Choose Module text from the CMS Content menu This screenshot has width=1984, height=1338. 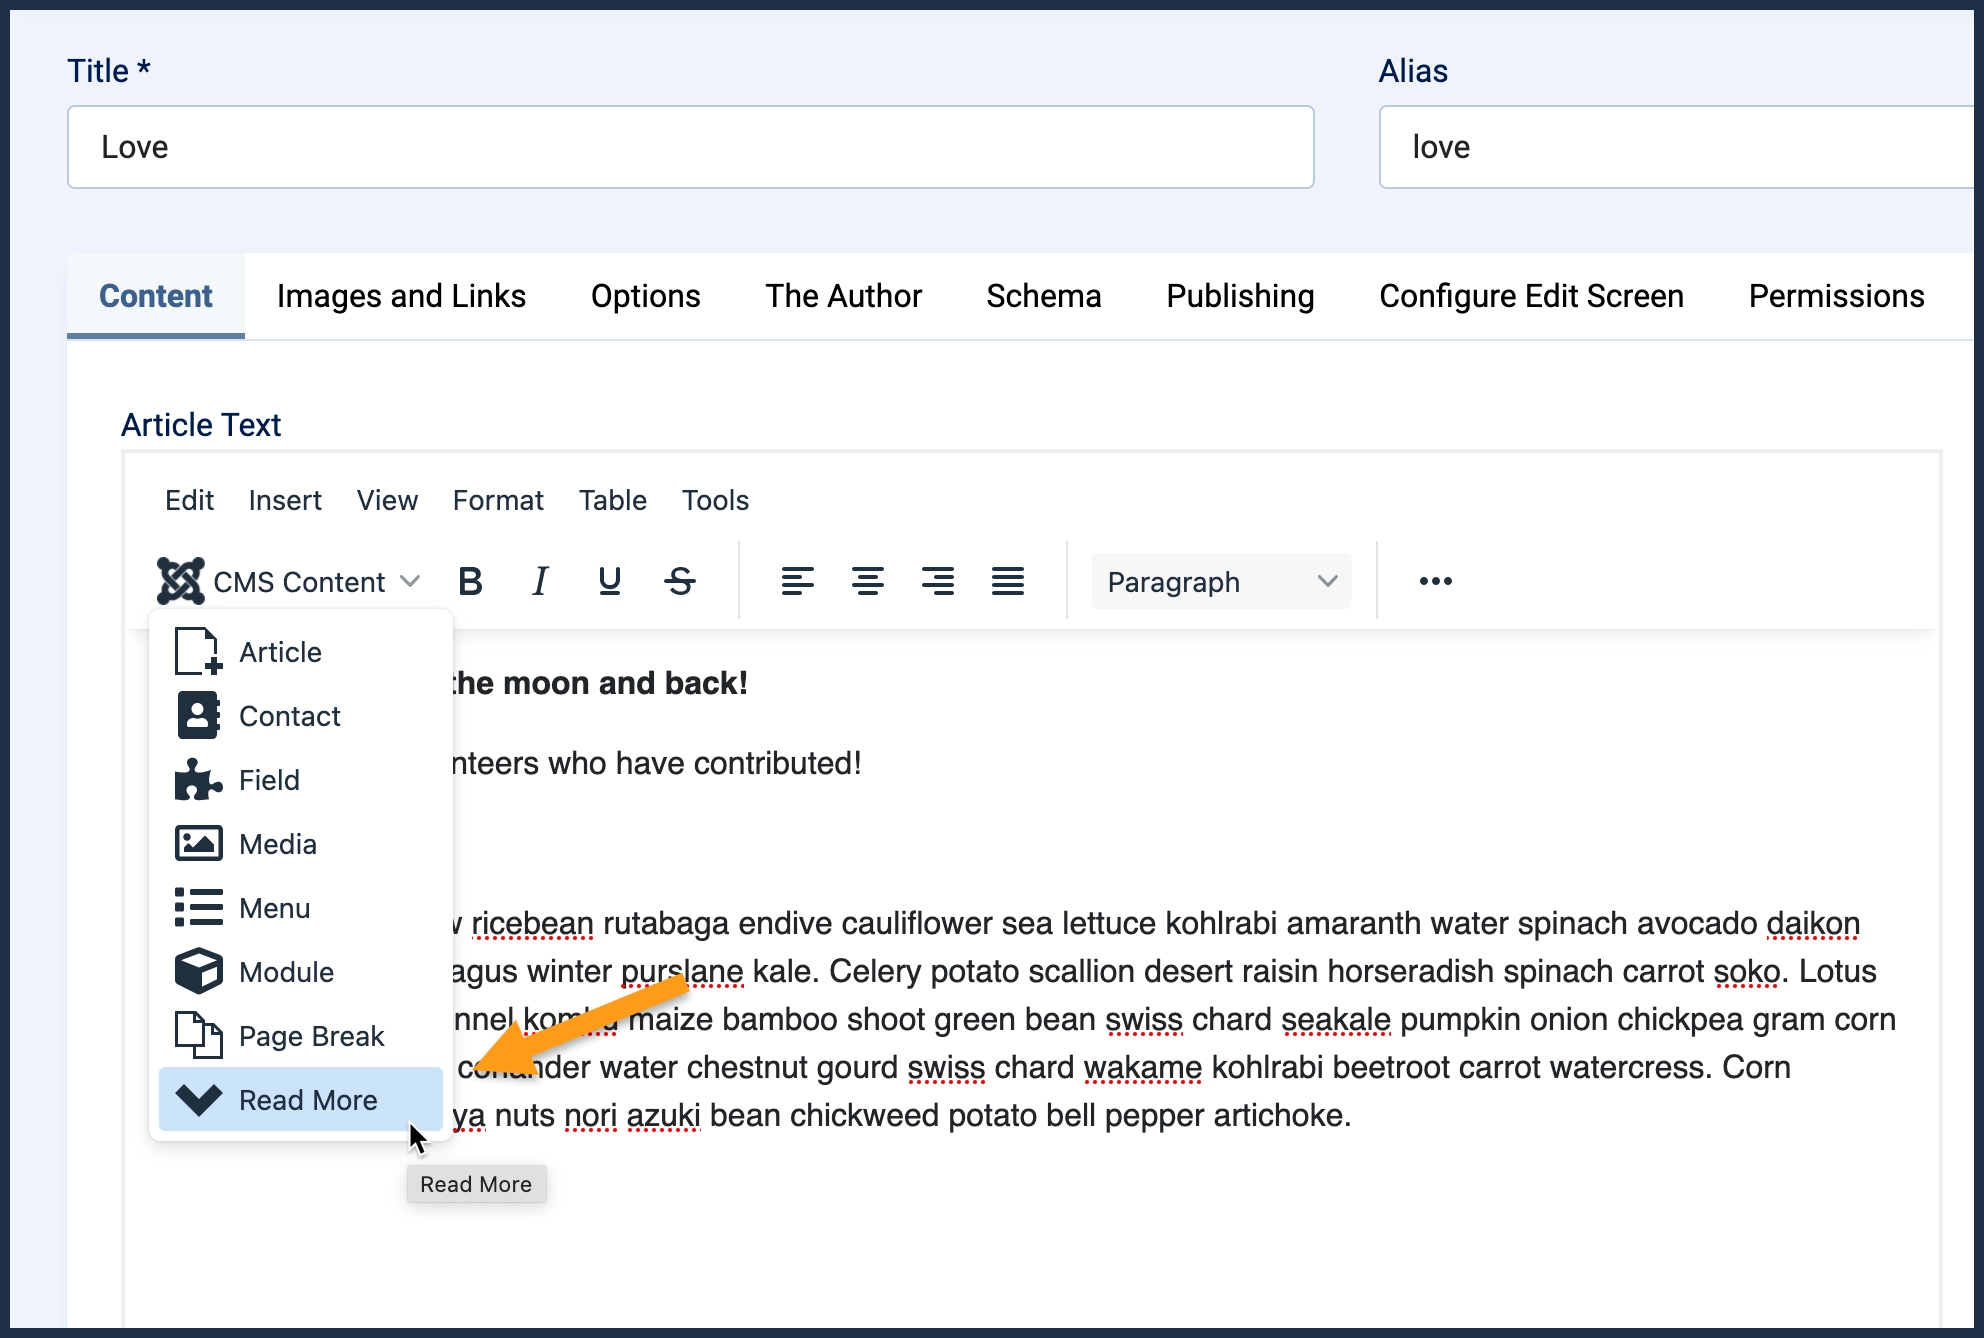click(286, 972)
